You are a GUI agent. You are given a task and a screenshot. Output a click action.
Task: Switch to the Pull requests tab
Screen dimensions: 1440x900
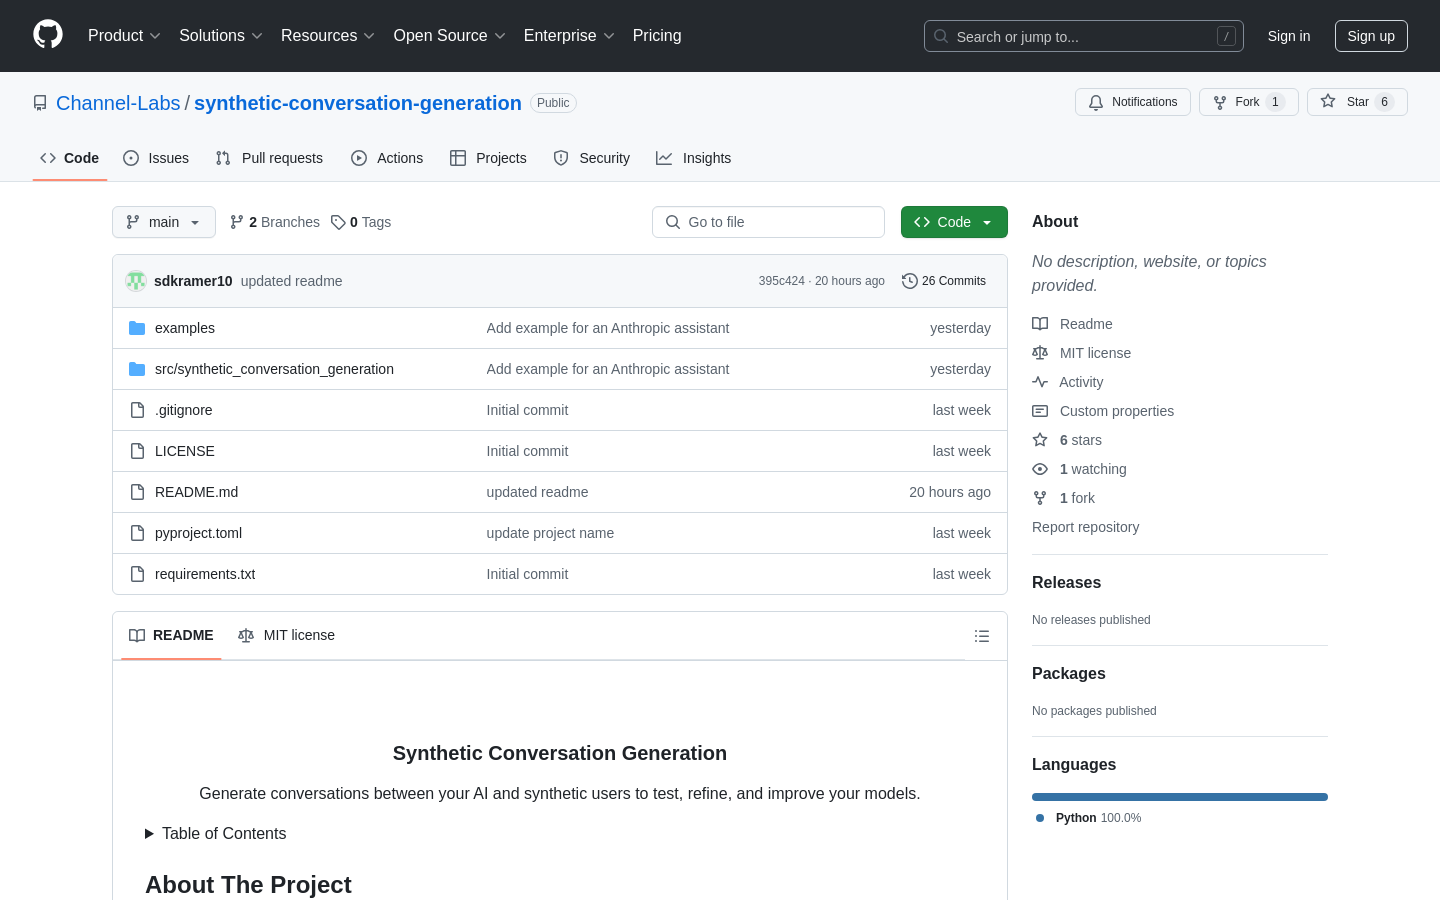pyautogui.click(x=269, y=158)
